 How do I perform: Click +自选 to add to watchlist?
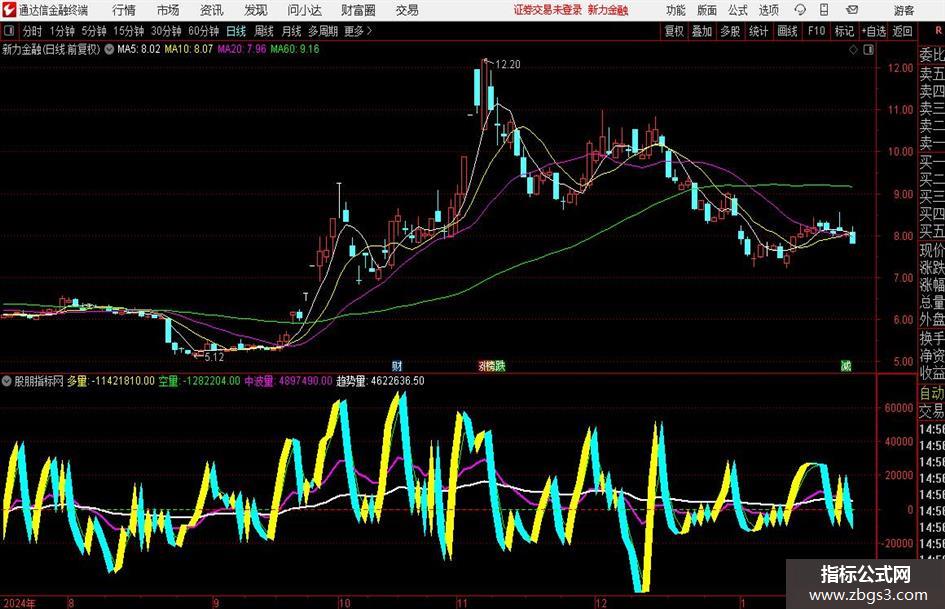(874, 31)
